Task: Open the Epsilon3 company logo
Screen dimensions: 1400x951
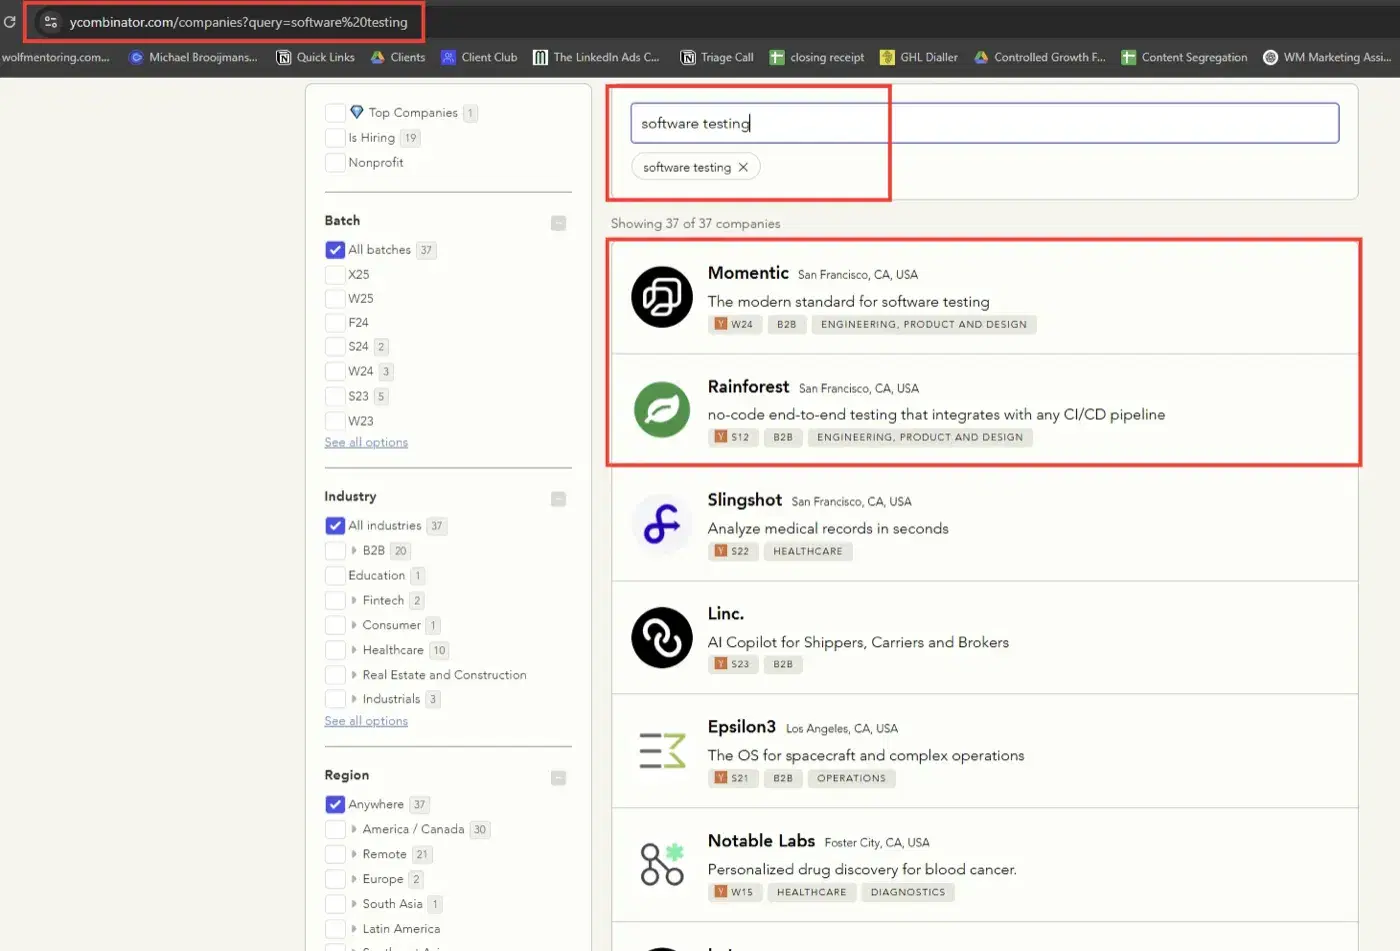Action: click(x=662, y=751)
